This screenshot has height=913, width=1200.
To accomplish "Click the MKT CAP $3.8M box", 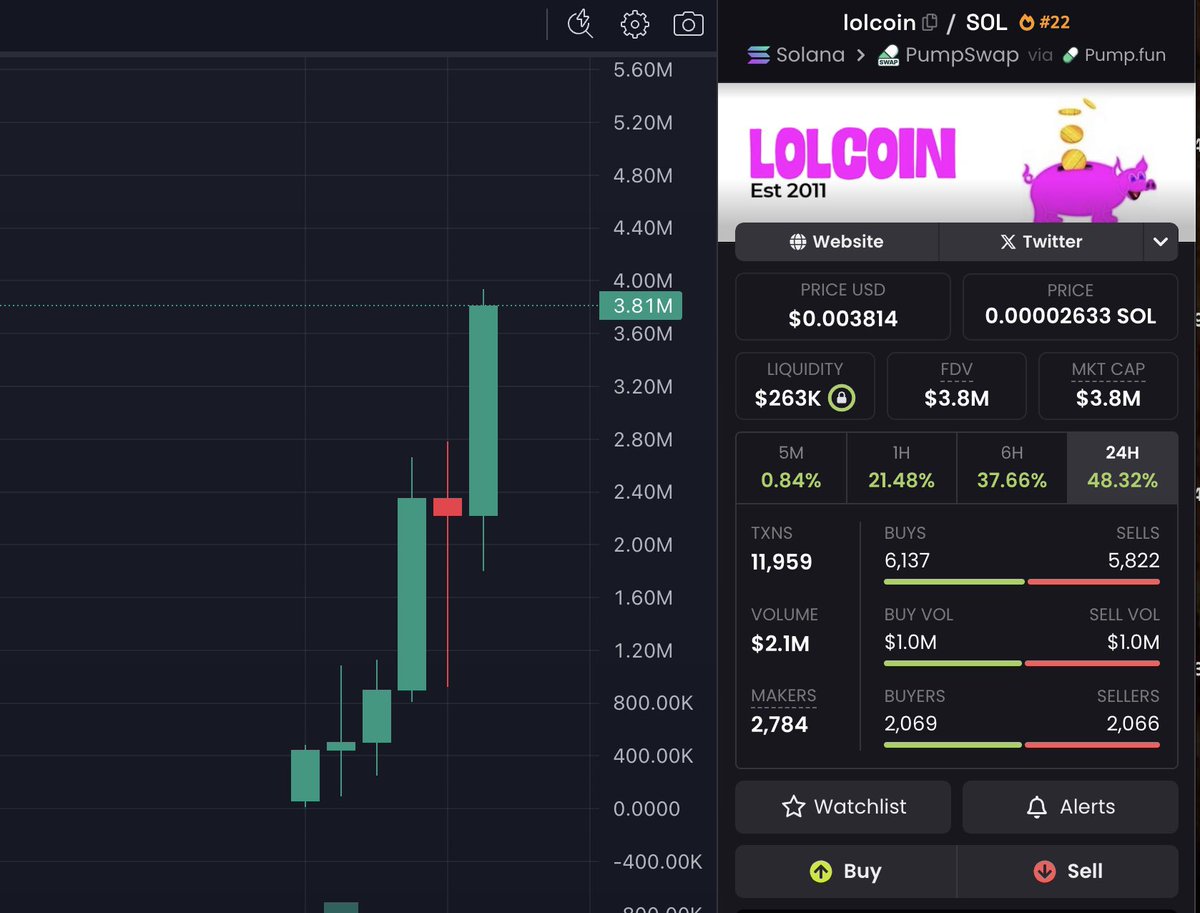I will pyautogui.click(x=1108, y=385).
